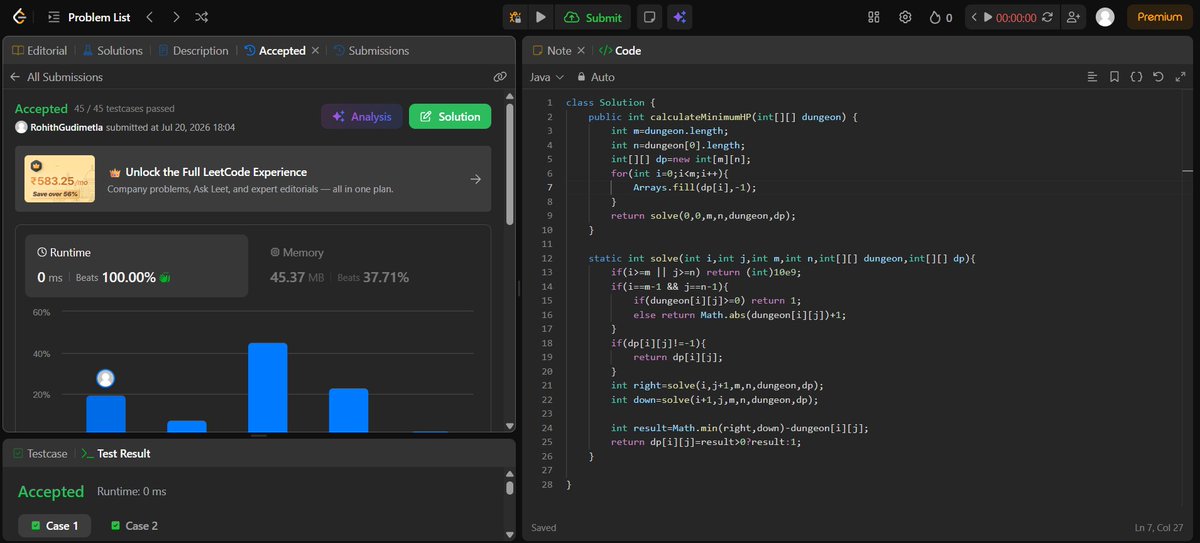Open the Analysis button
Viewport: 1200px width, 543px height.
(362, 116)
